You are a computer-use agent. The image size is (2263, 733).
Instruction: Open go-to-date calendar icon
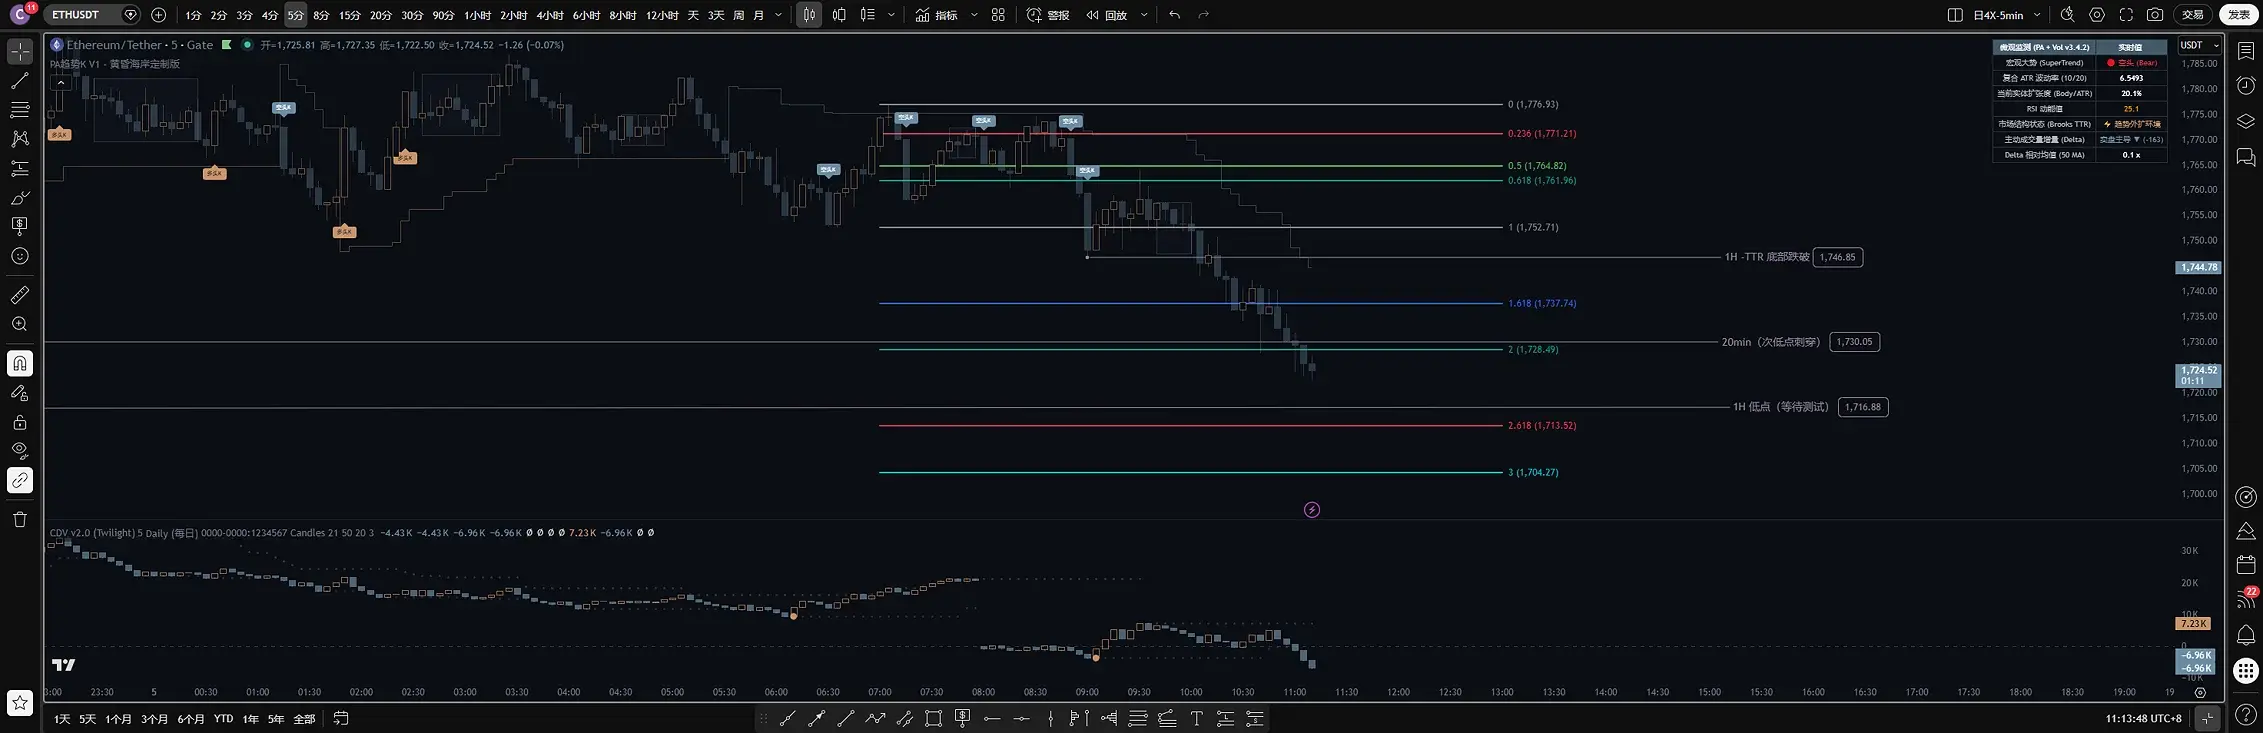(341, 718)
